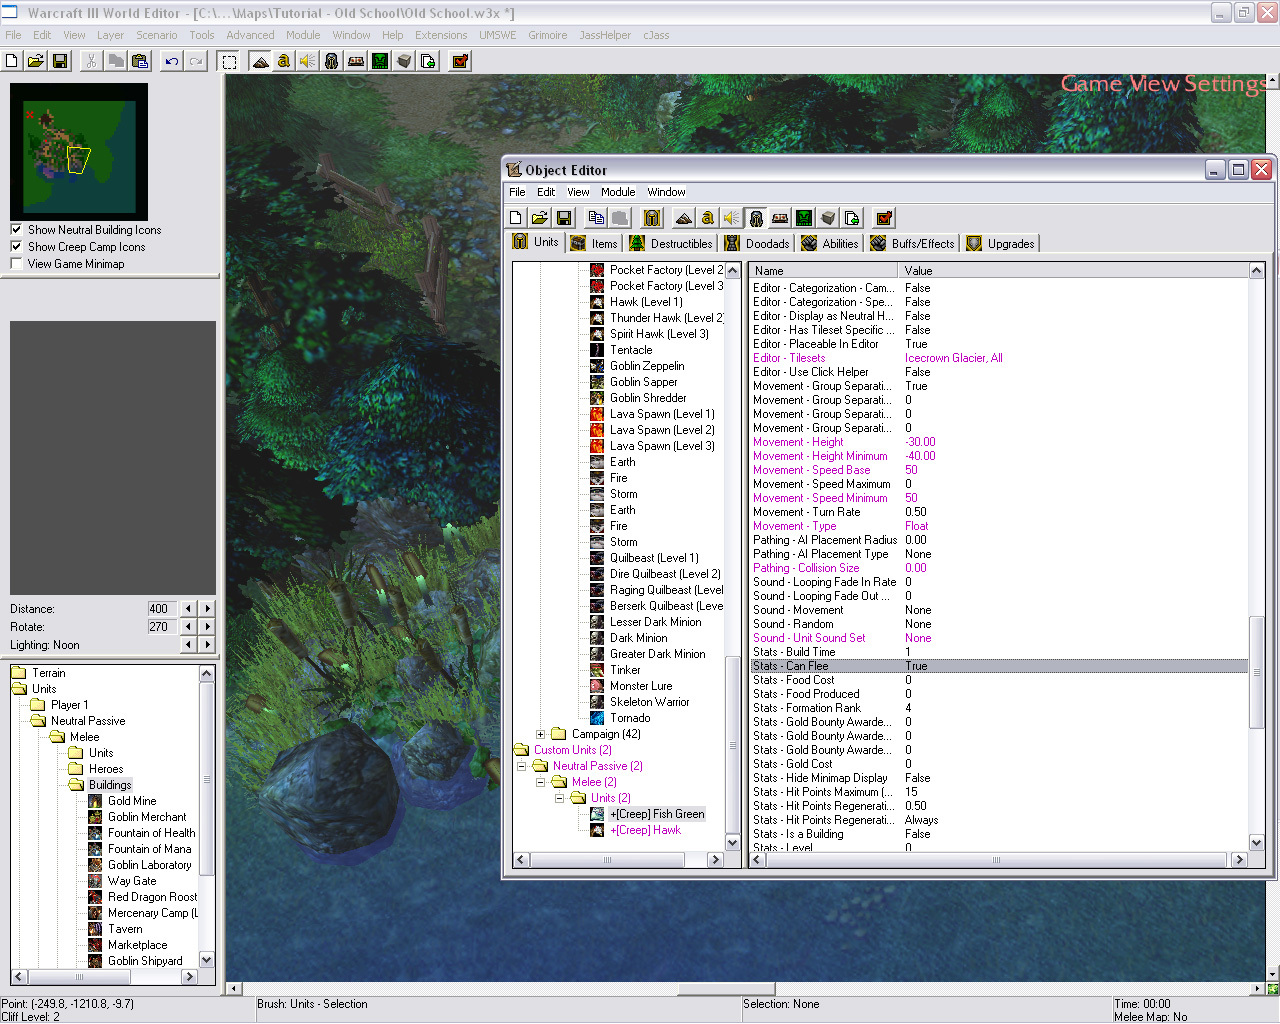Launch Test Map from the main toolbar
The image size is (1280, 1024).
[x=460, y=61]
